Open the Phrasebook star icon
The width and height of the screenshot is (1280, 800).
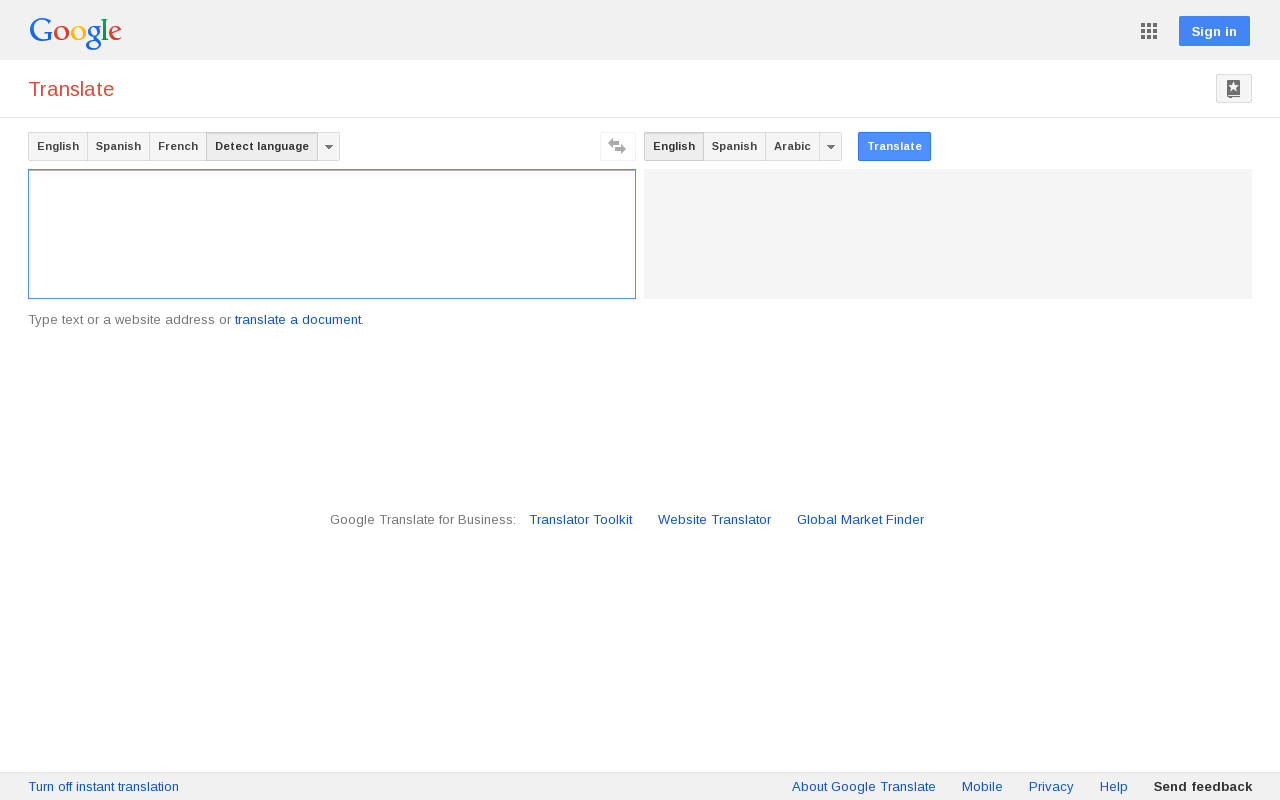(1234, 88)
